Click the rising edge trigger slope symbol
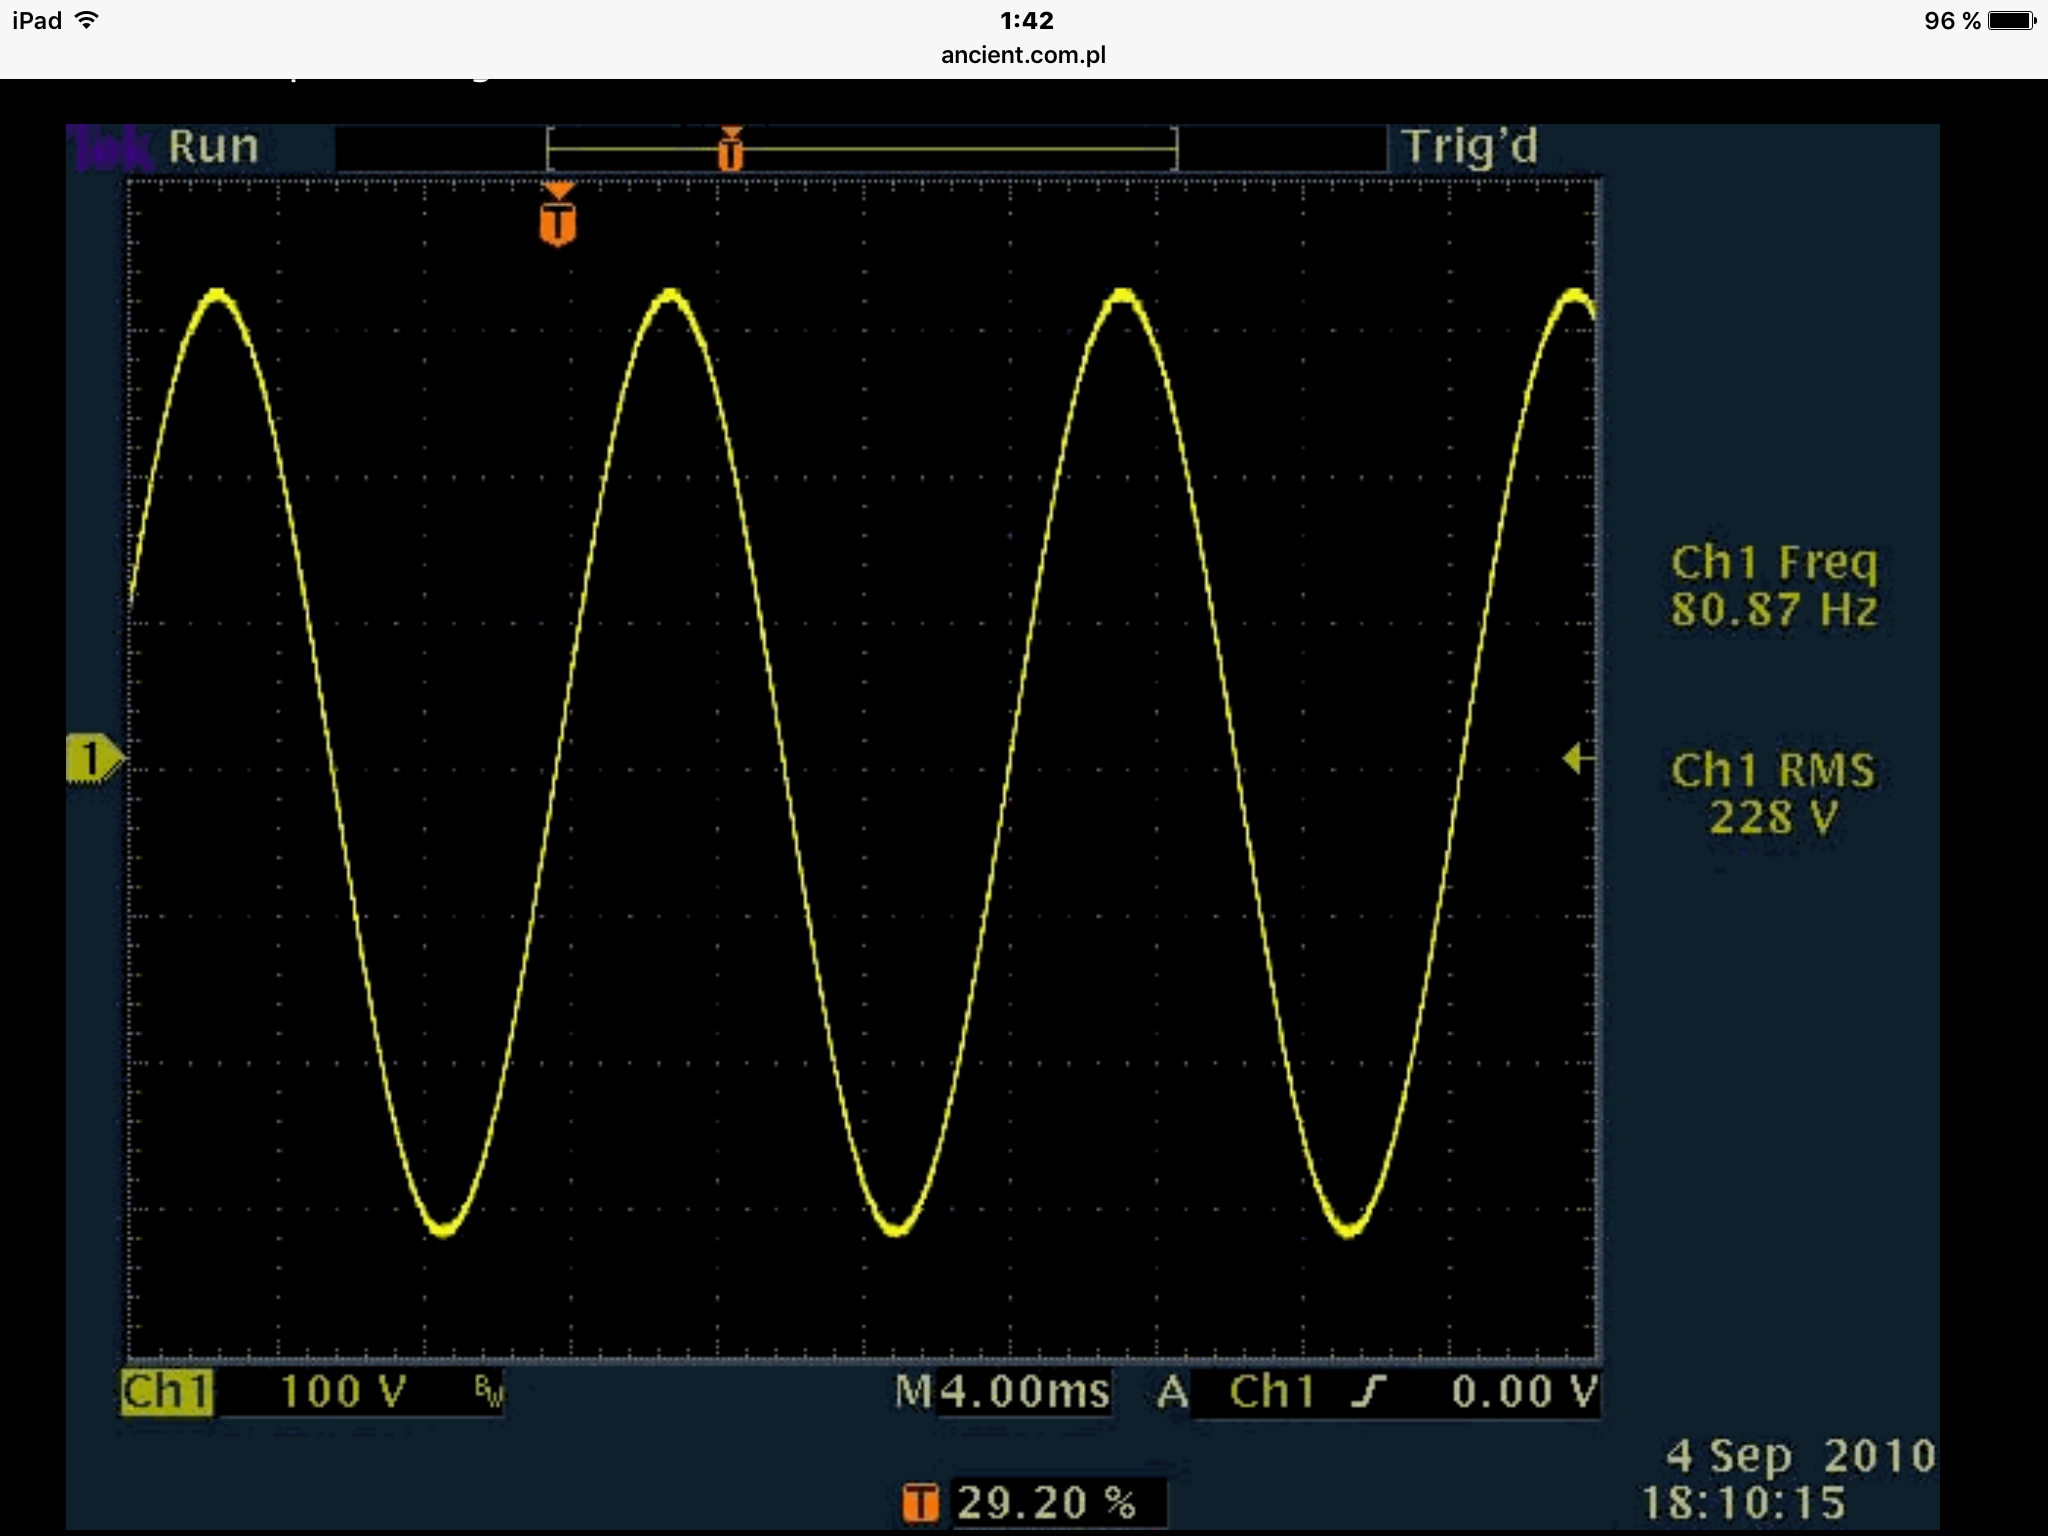 [1369, 1391]
